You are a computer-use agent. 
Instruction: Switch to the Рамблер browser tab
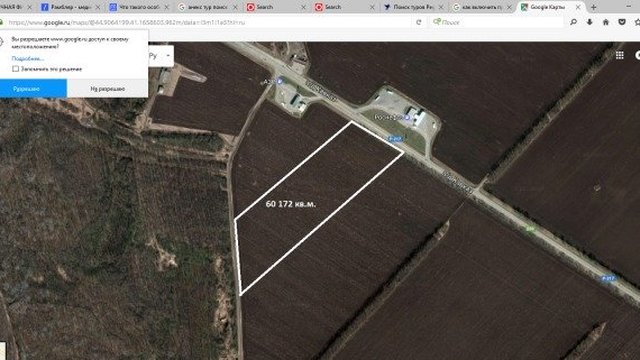pyautogui.click(x=71, y=7)
